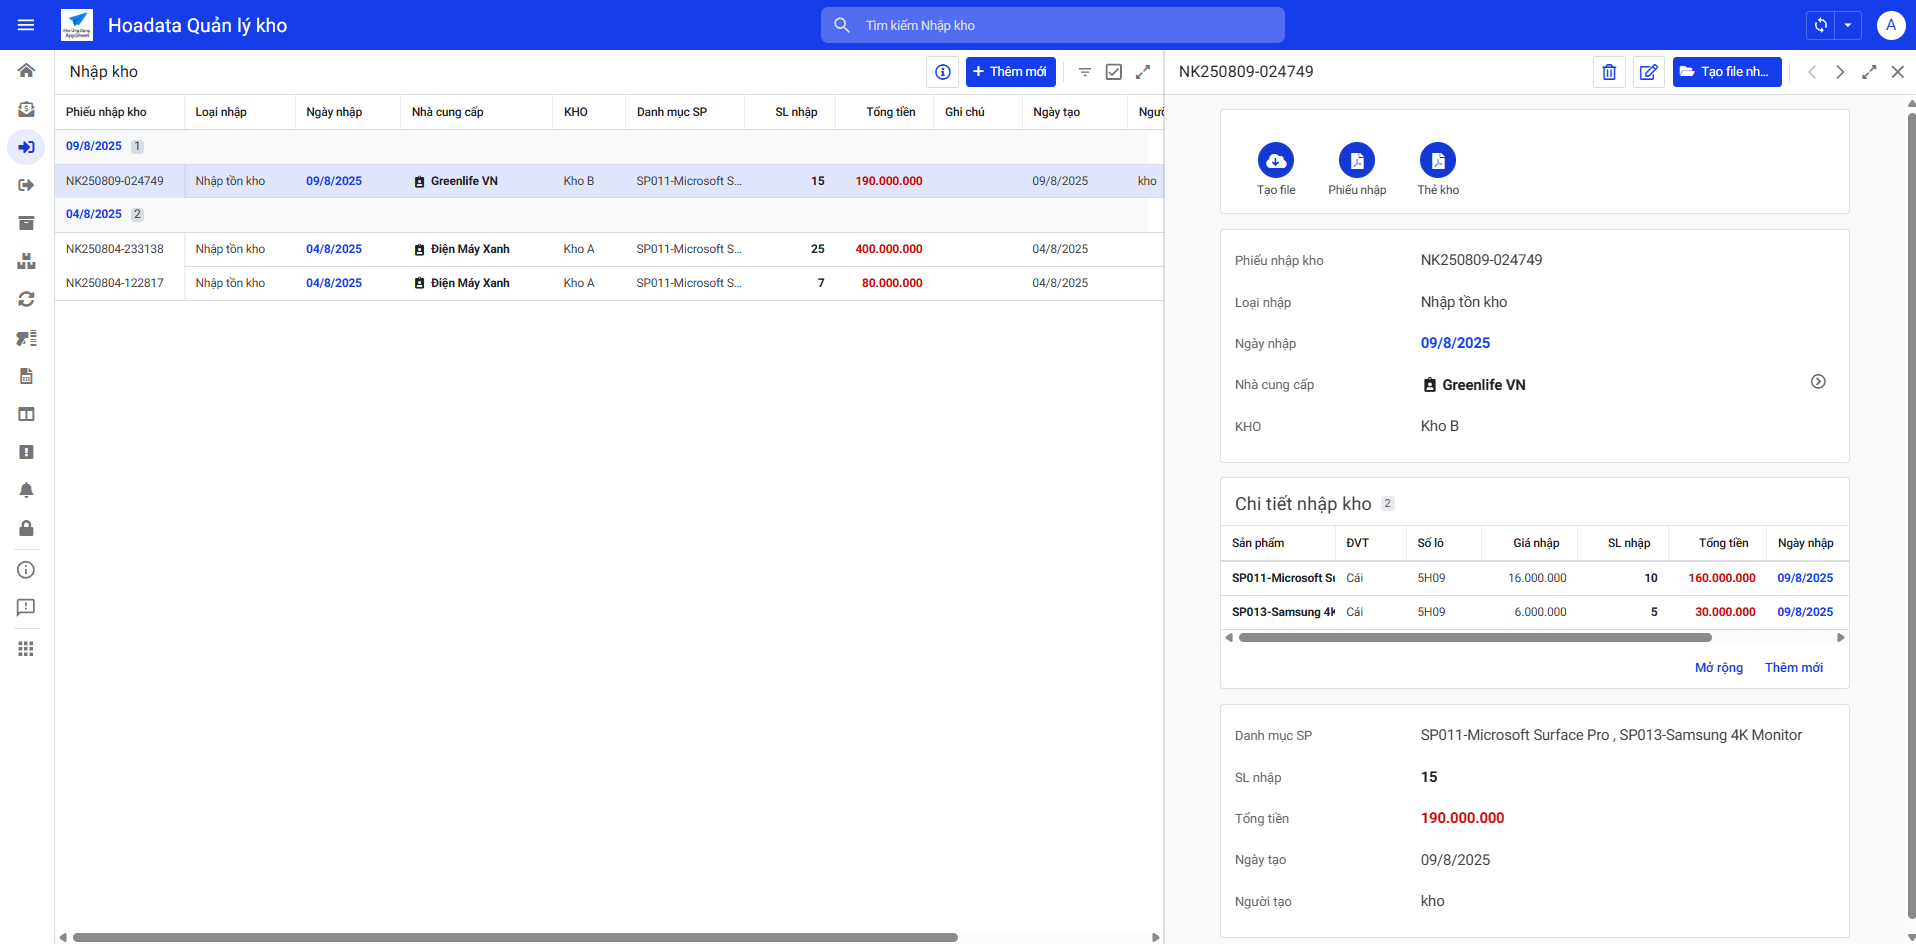Select row NK250809-024749
This screenshot has height=944, width=1916.
pyautogui.click(x=609, y=181)
